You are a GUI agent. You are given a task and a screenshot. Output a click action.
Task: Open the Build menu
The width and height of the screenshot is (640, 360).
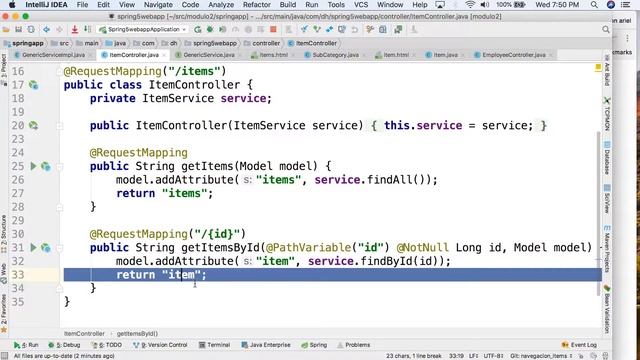coord(288,5)
